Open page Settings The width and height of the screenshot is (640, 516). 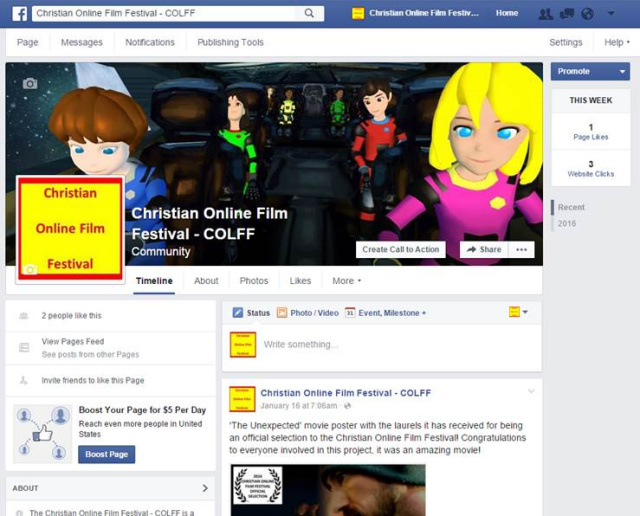tap(566, 42)
